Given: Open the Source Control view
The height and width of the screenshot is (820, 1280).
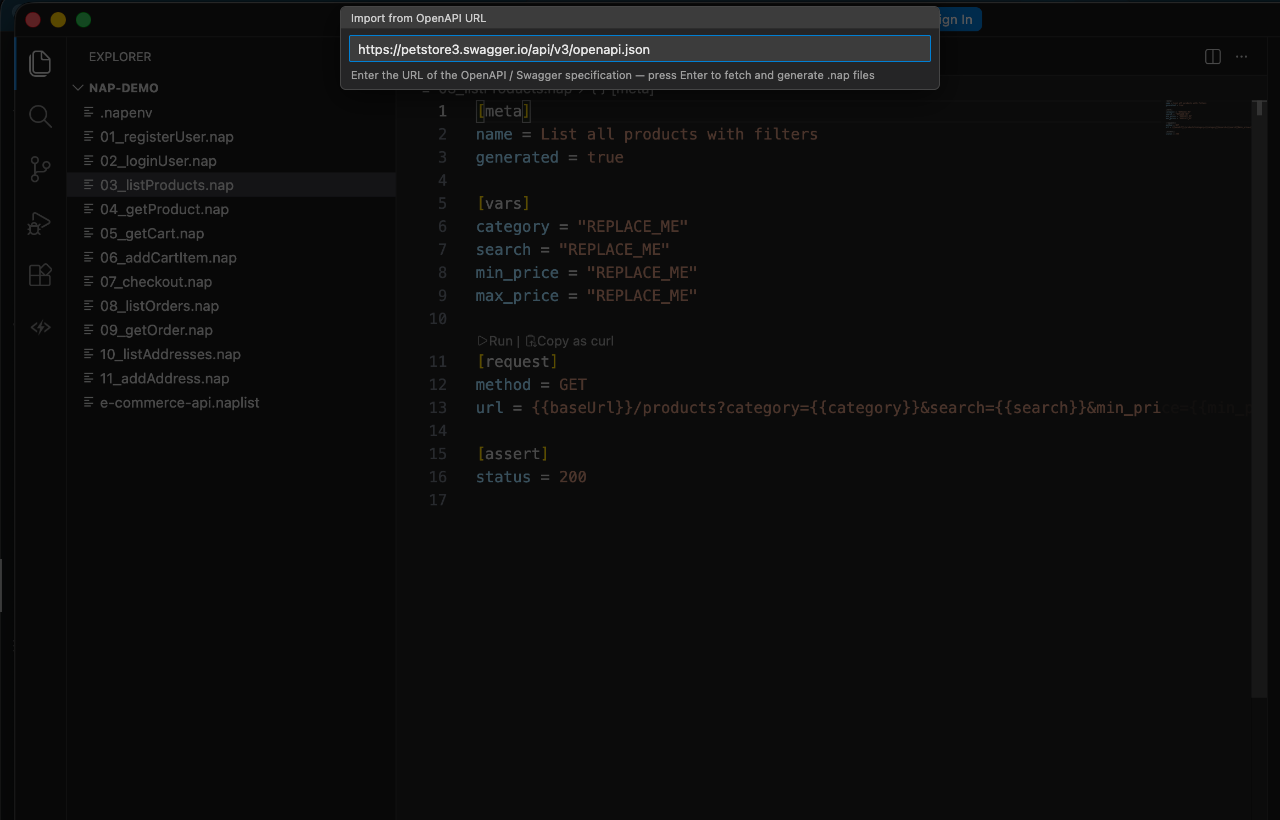Looking at the screenshot, I should point(40,169).
